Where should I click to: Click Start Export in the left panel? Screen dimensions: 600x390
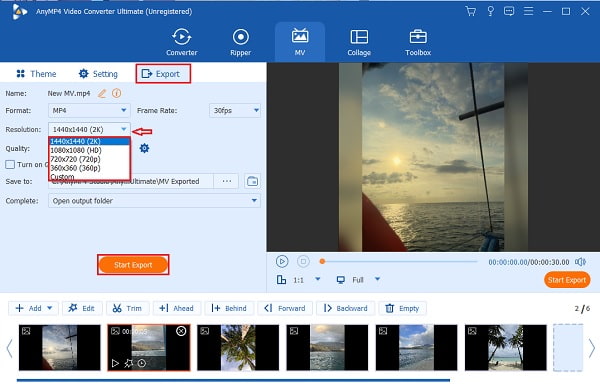(x=133, y=264)
